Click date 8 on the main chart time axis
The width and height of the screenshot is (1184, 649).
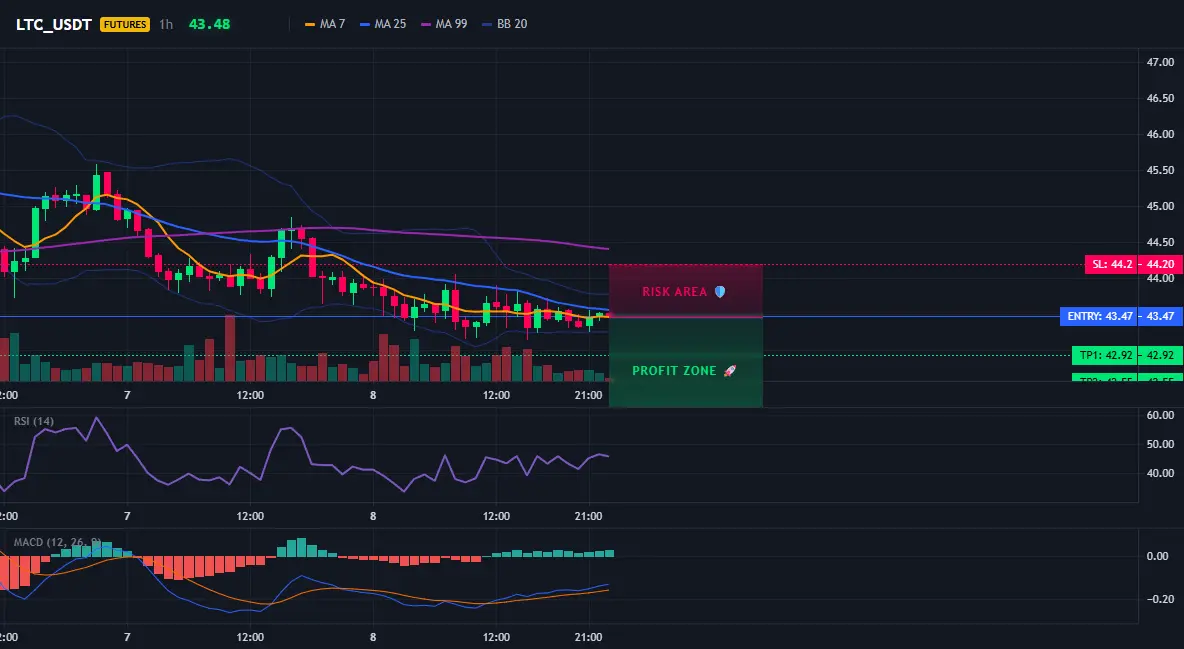(x=373, y=395)
